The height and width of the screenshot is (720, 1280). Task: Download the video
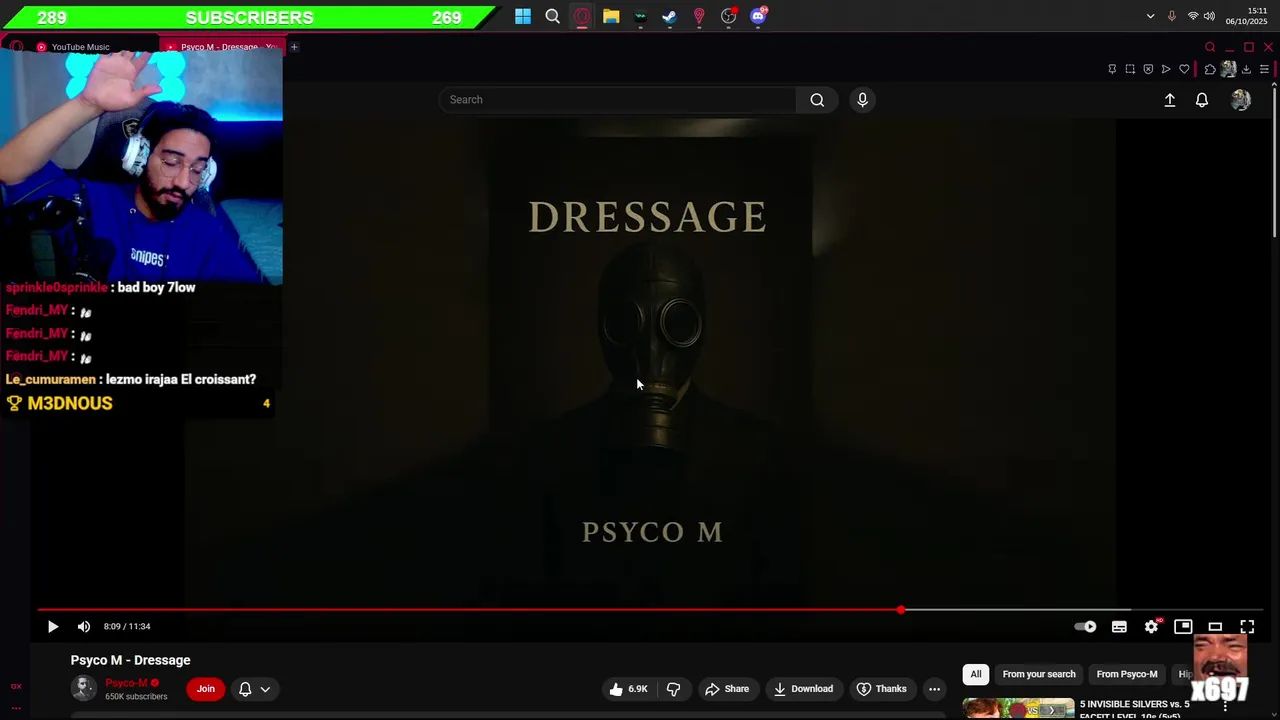803,689
